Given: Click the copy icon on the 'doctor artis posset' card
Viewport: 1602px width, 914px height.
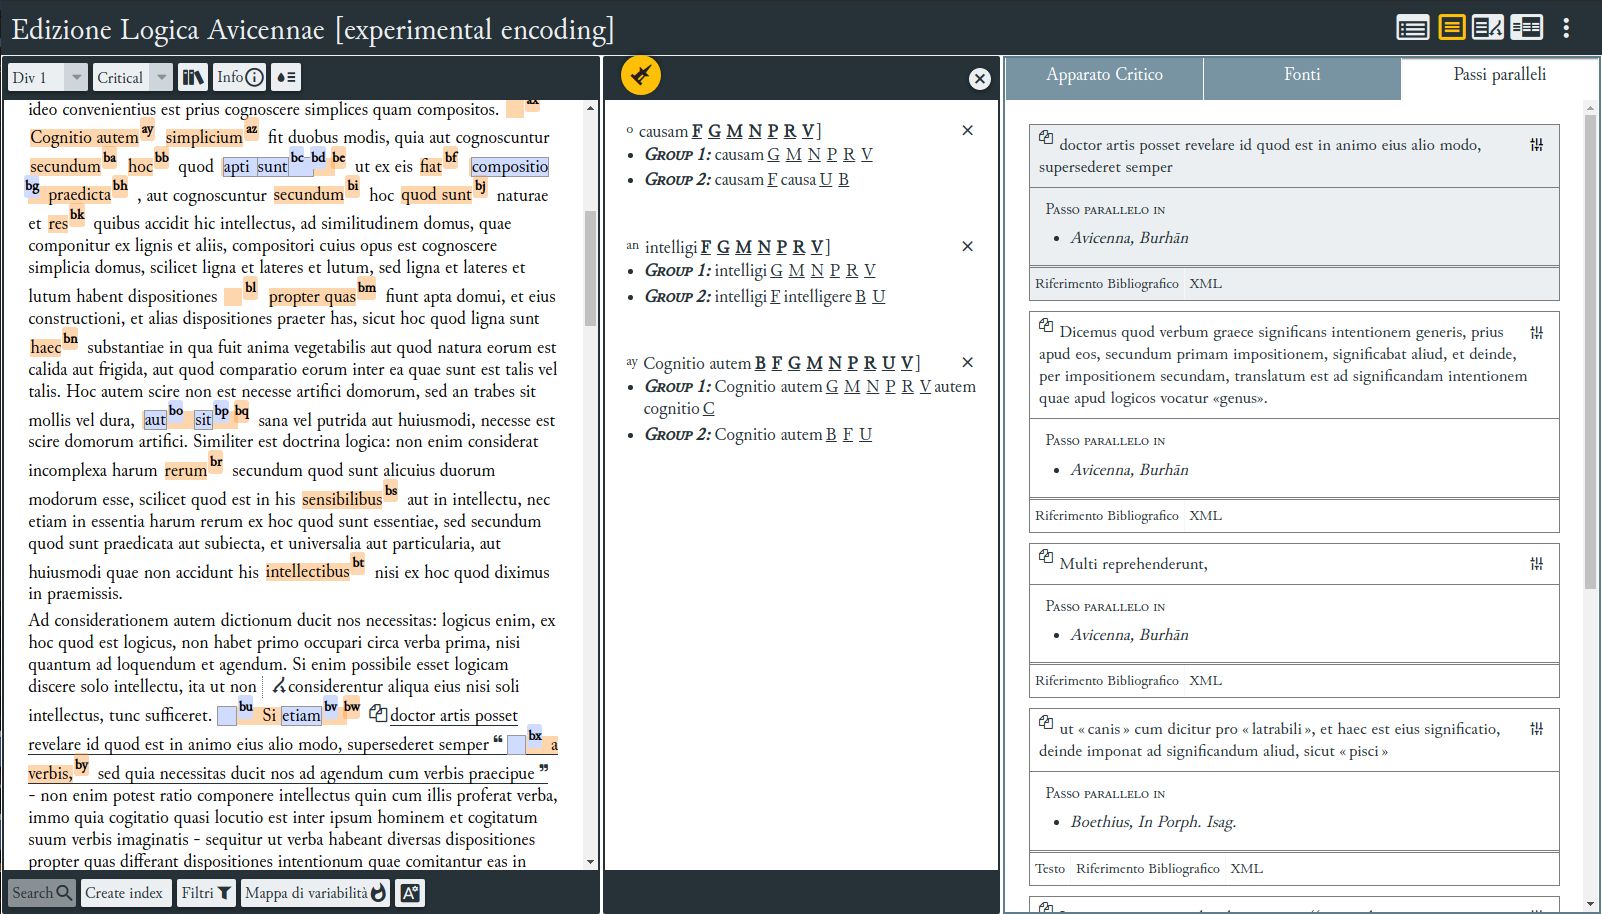Looking at the screenshot, I should point(1048,137).
